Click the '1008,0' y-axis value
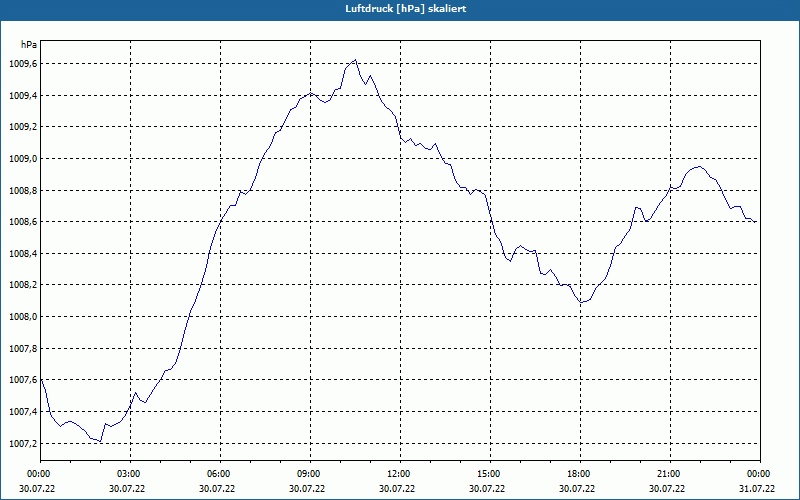 point(23,317)
